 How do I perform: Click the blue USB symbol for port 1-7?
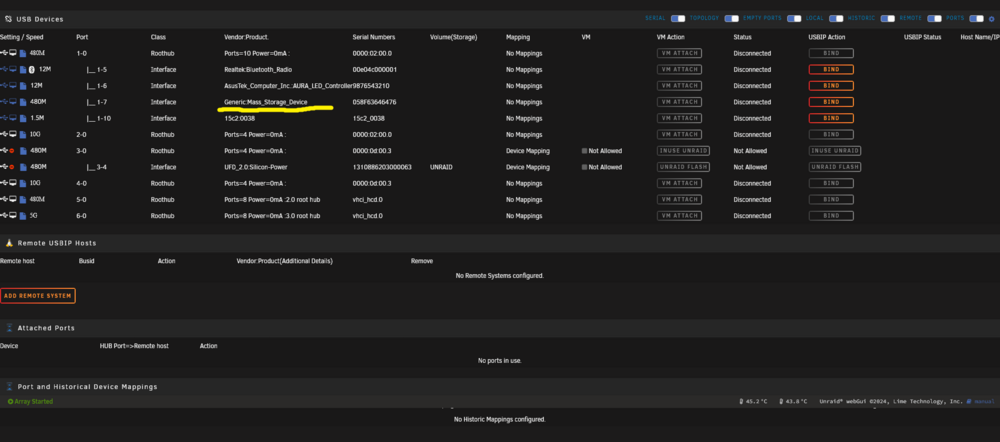click(4, 101)
